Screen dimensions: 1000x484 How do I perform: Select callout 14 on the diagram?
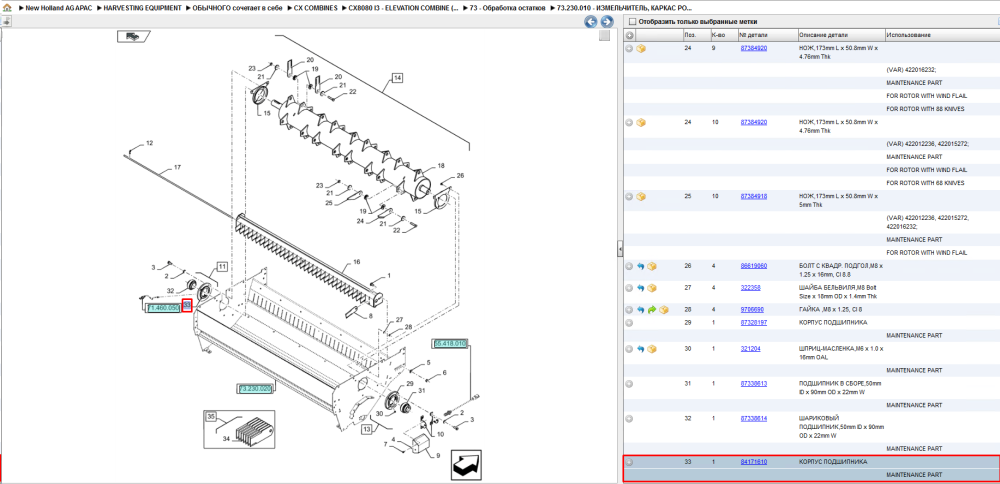[397, 78]
